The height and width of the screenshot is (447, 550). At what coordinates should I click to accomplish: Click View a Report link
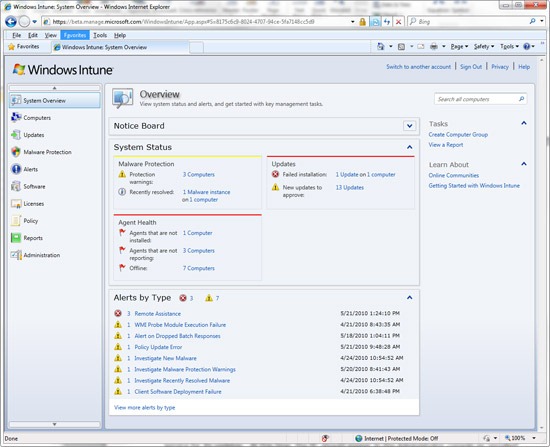click(445, 145)
